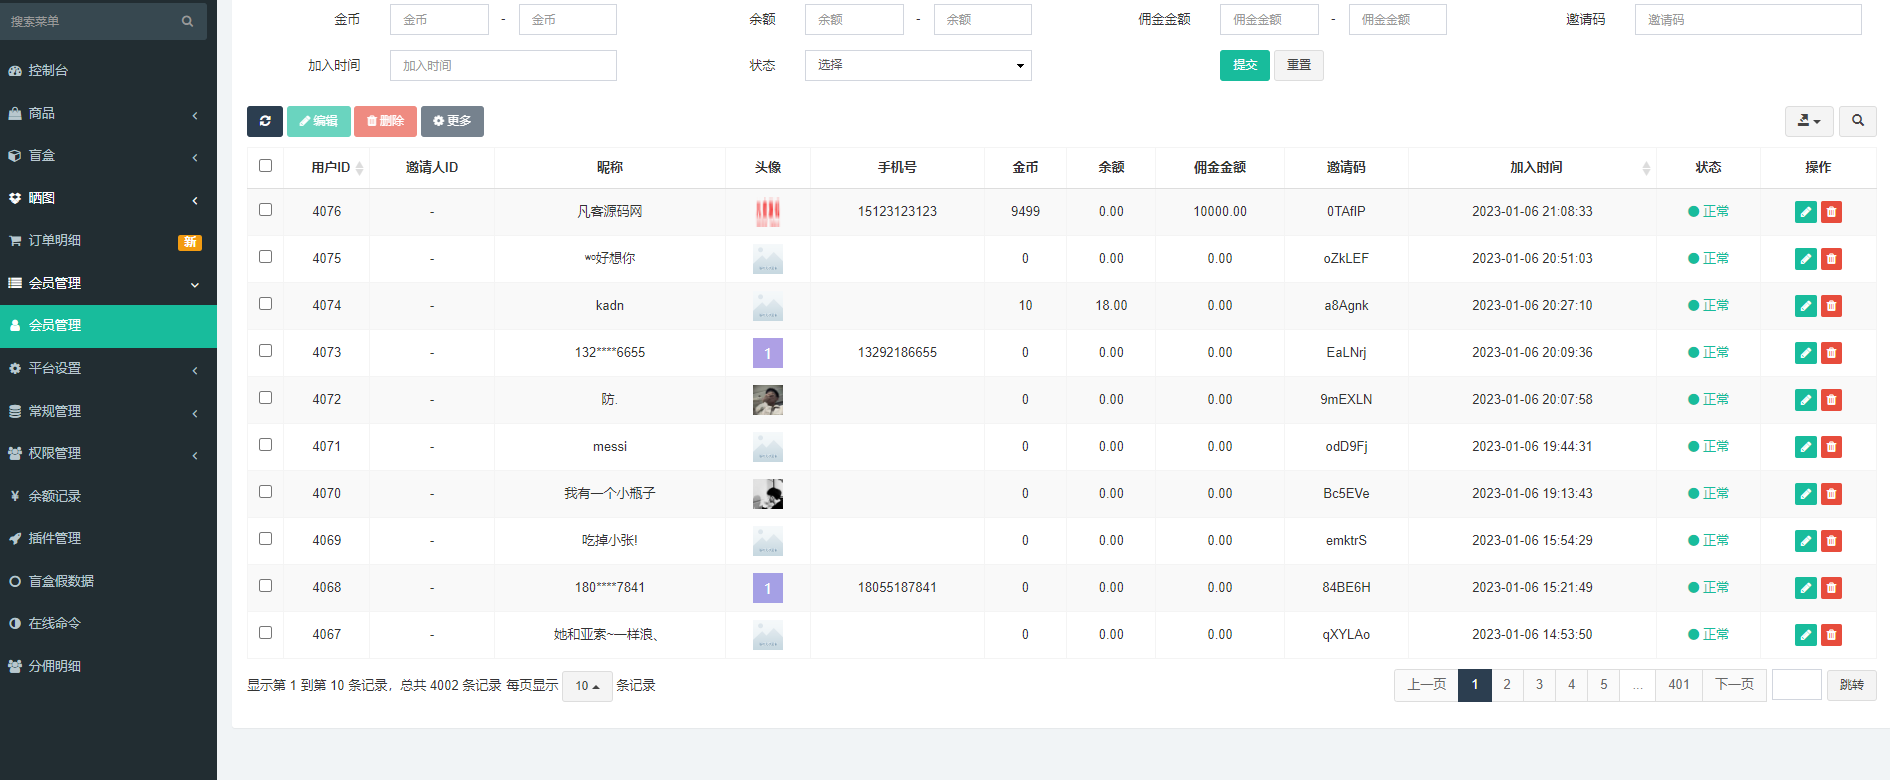Open the table search magnifier icon
The height and width of the screenshot is (780, 1890).
tap(1857, 121)
